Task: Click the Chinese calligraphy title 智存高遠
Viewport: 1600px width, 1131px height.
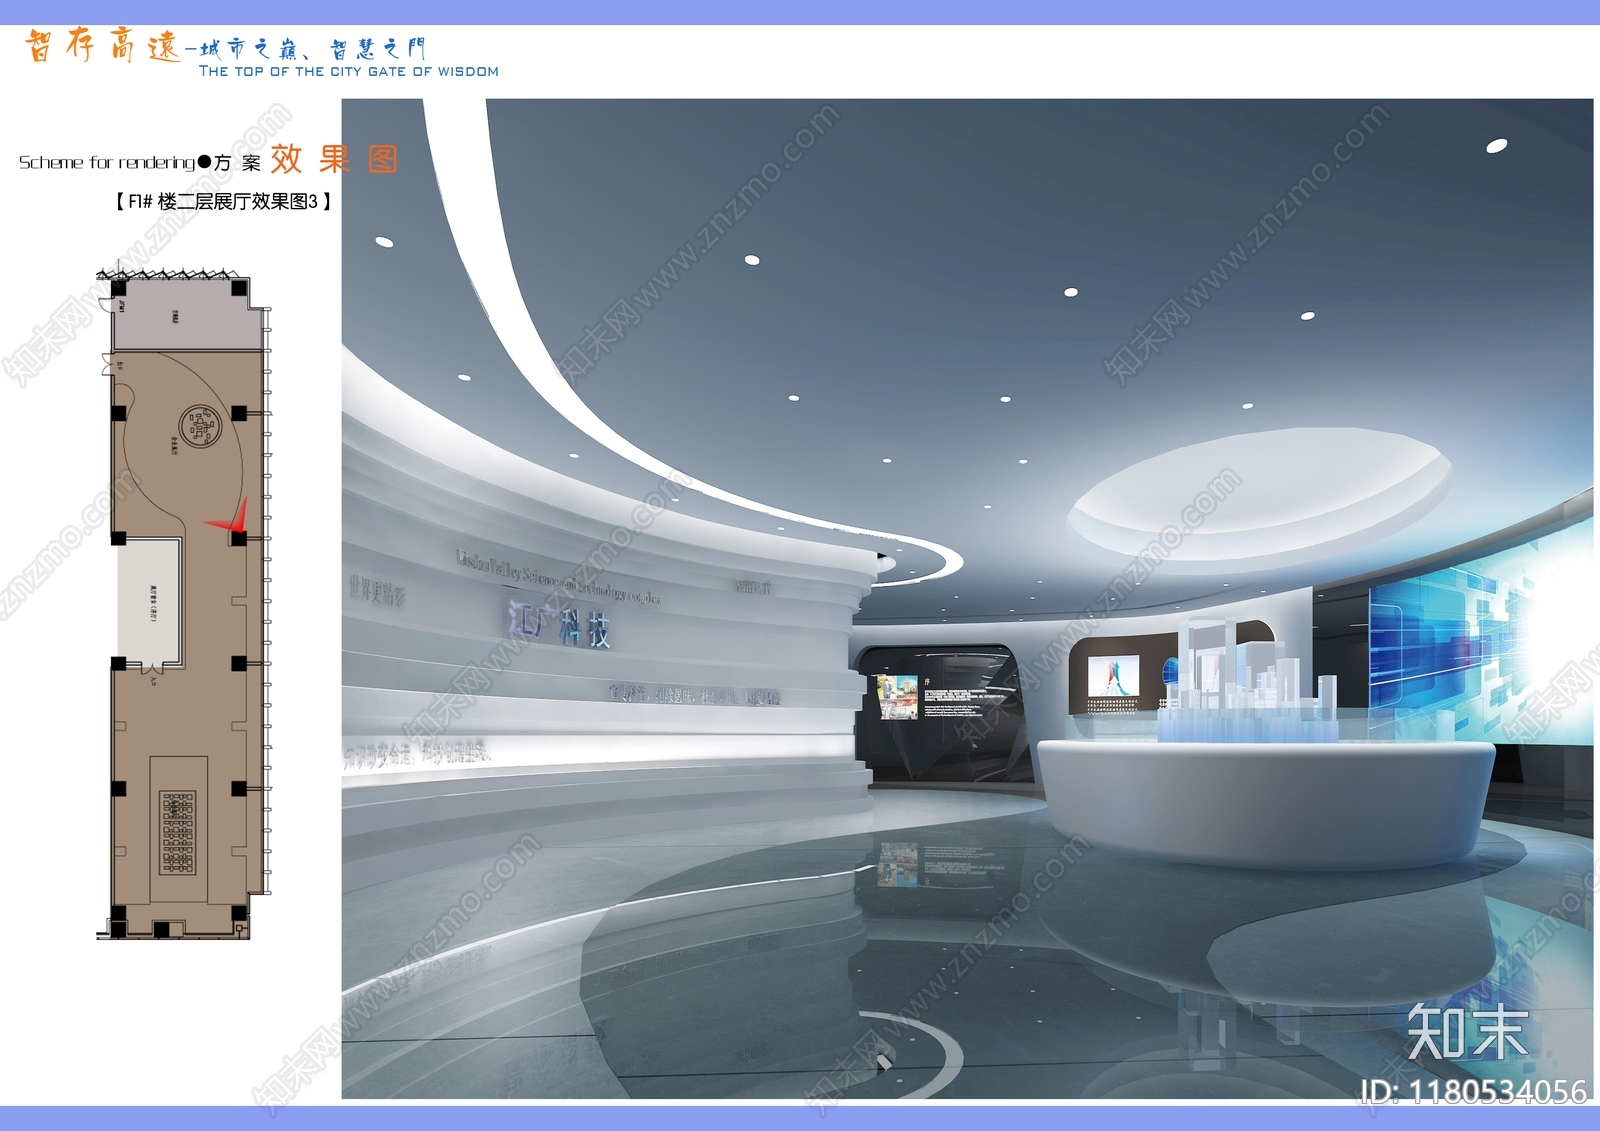Action: click(x=102, y=46)
